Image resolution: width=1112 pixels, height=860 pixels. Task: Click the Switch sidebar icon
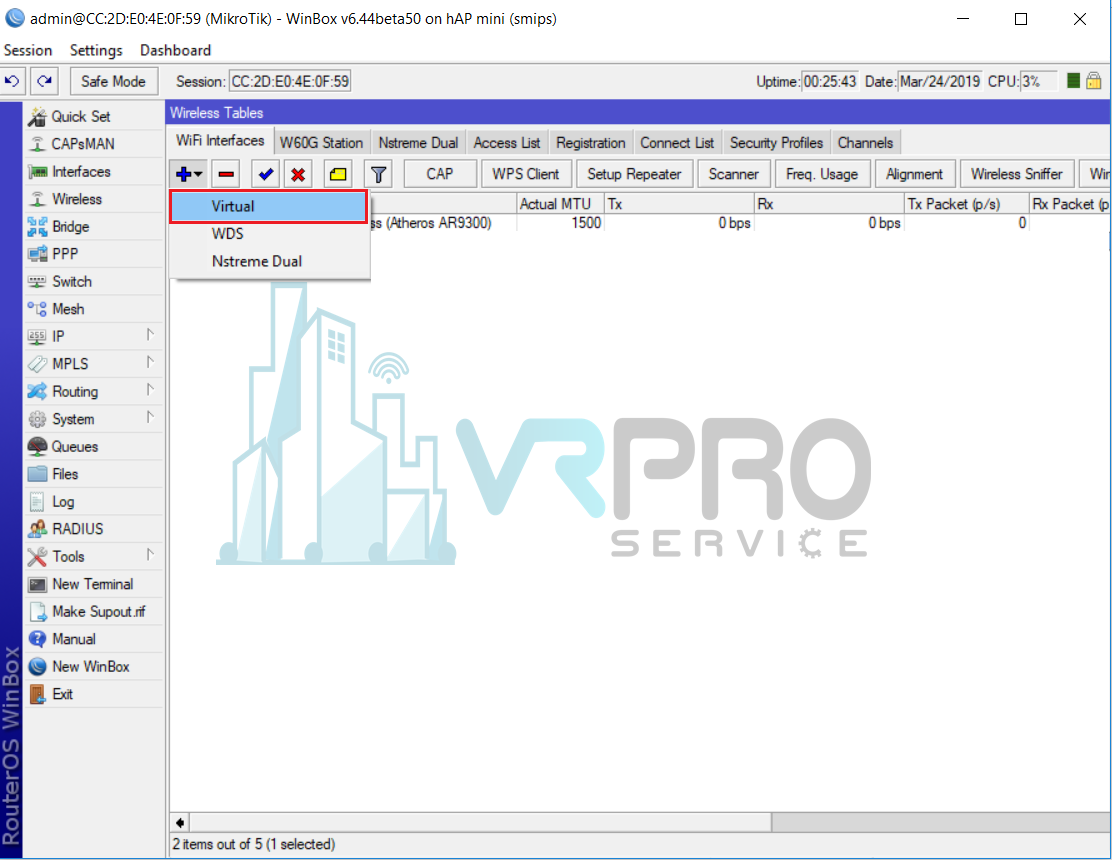(x=37, y=281)
